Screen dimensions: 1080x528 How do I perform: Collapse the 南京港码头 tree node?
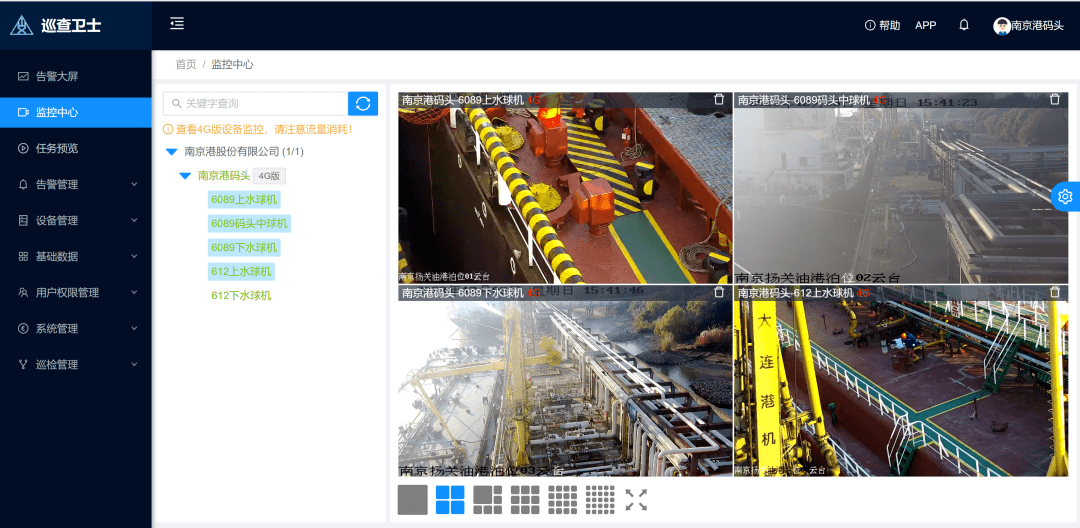click(185, 176)
